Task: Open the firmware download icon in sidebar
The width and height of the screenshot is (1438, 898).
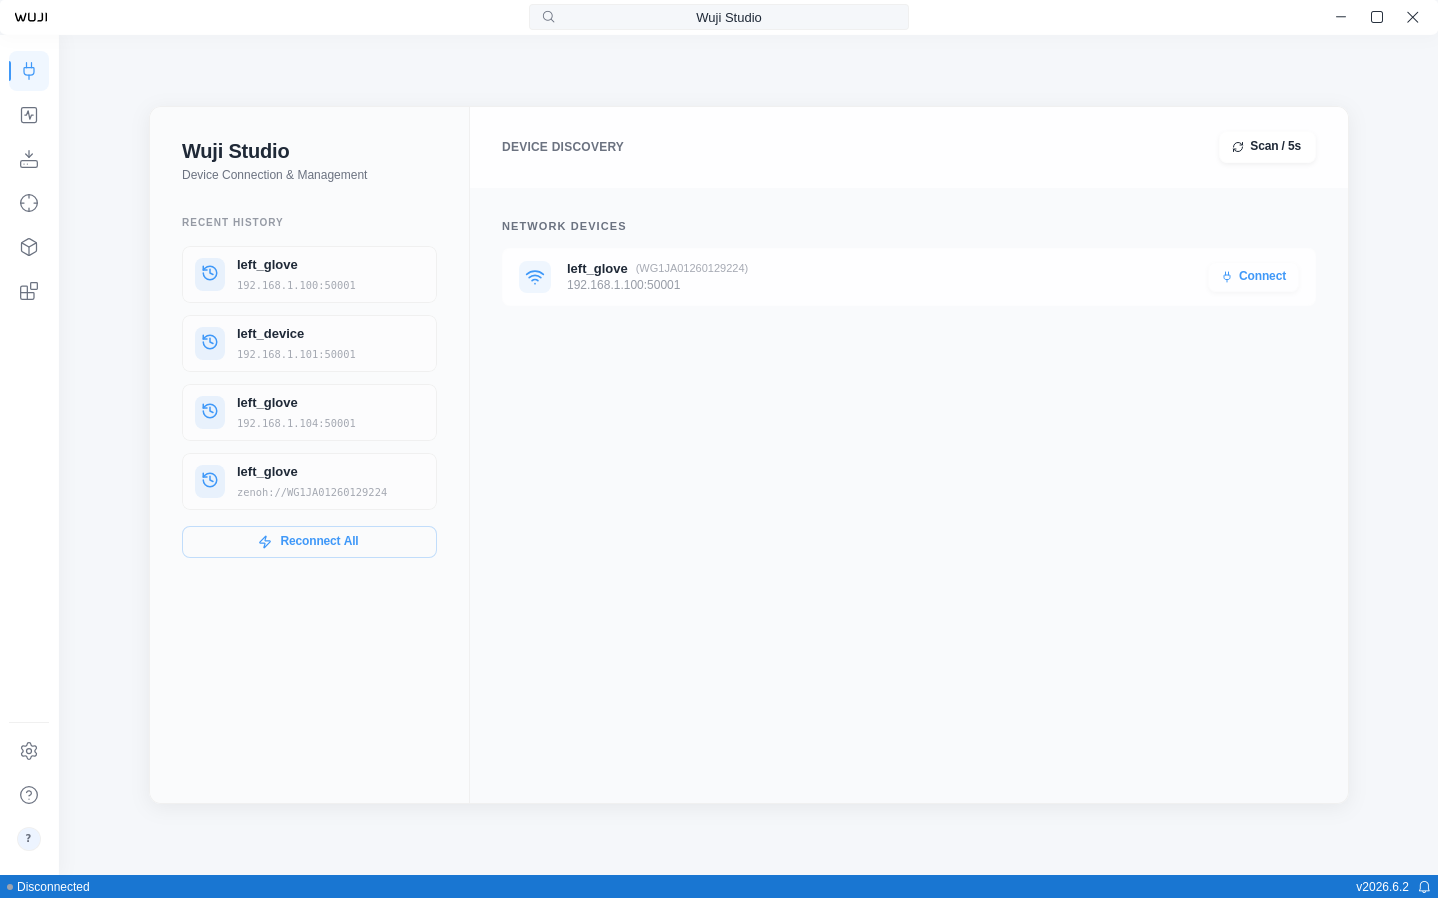Action: click(x=29, y=159)
